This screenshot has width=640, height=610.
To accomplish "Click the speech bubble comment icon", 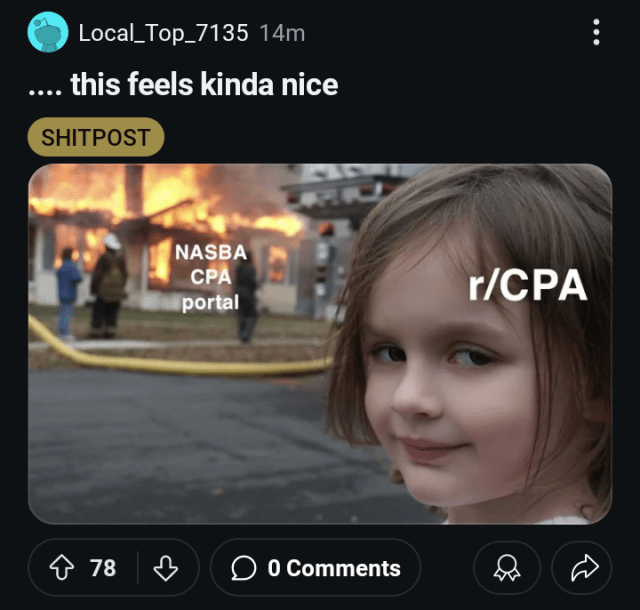I will coord(243,568).
